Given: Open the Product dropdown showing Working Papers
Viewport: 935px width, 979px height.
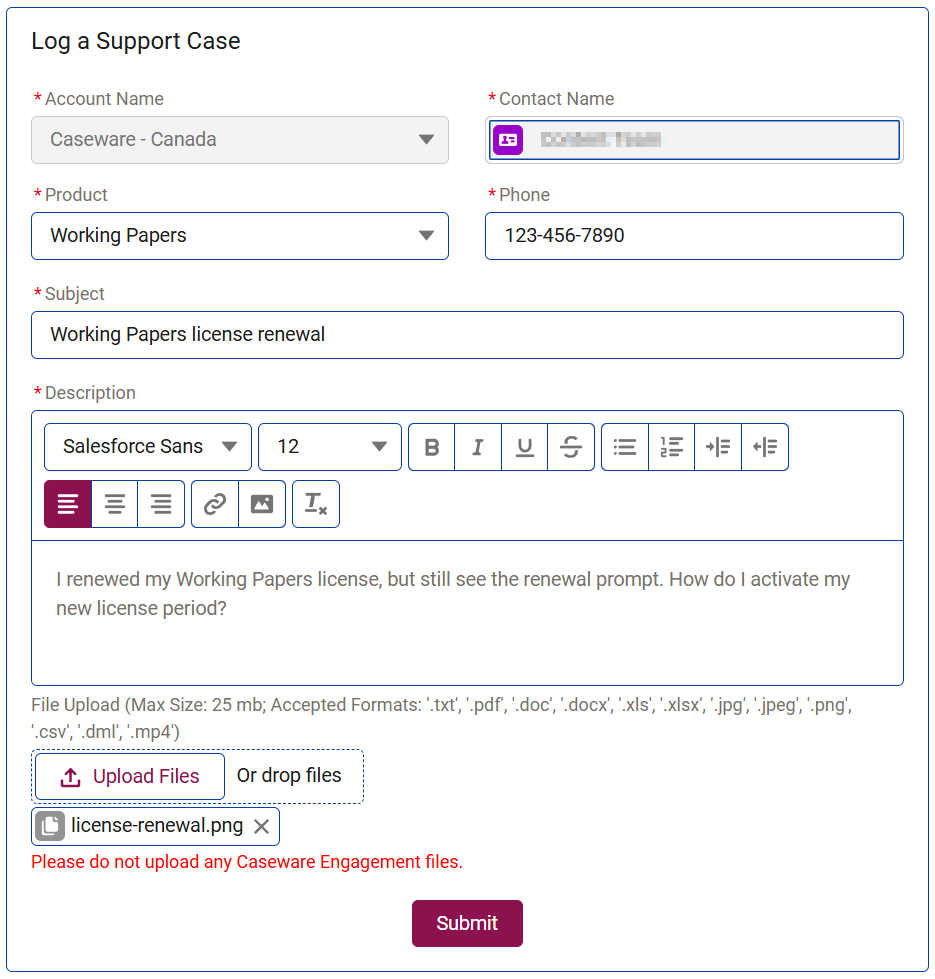Looking at the screenshot, I should [x=240, y=236].
